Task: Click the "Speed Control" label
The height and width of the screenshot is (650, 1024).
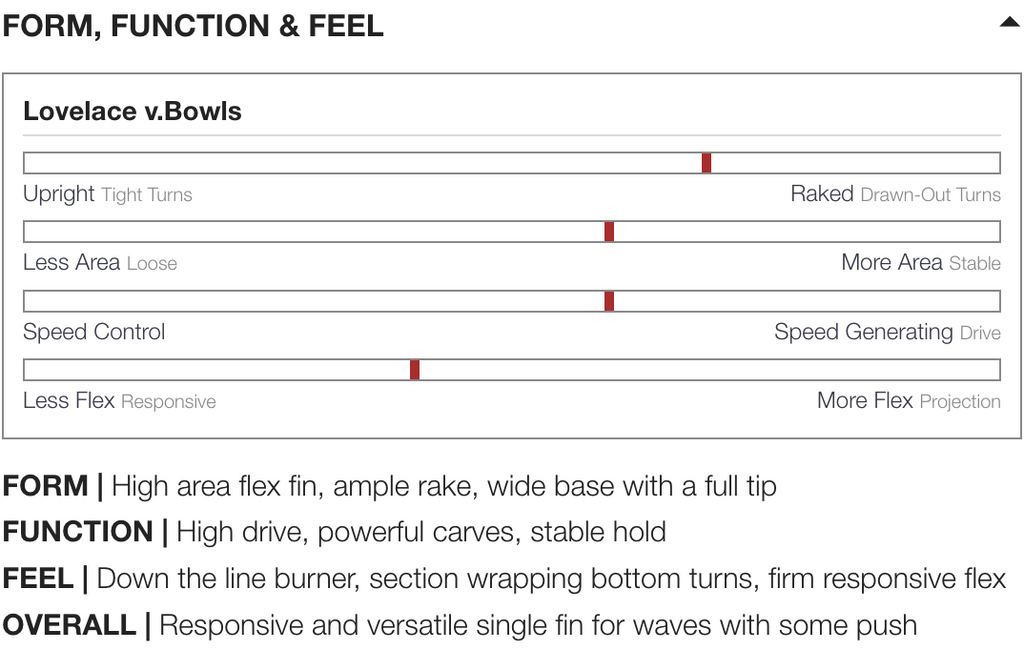Action: (94, 332)
